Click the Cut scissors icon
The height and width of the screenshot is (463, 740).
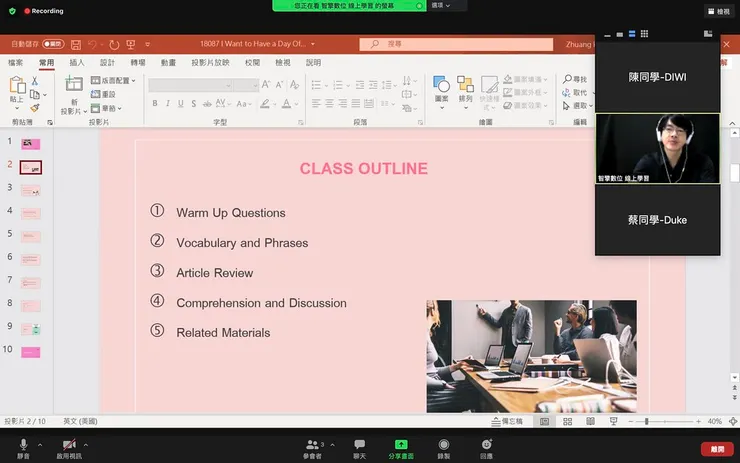34,81
